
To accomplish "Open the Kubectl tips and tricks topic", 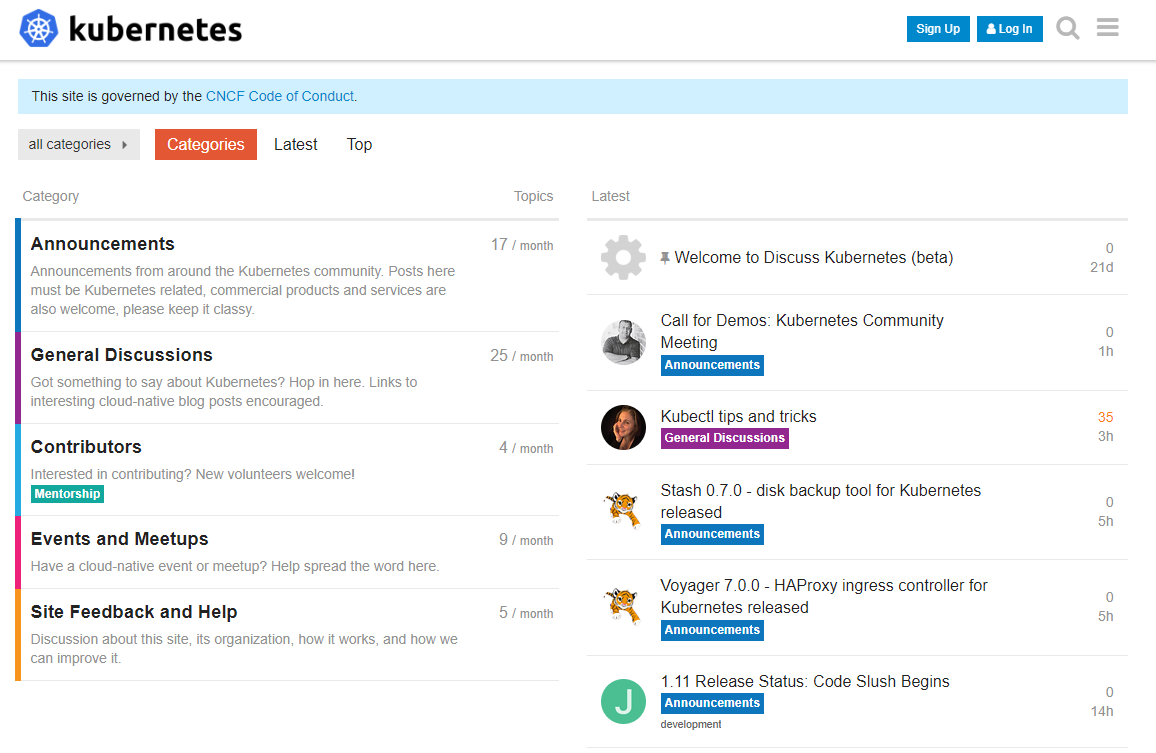I will 738,416.
